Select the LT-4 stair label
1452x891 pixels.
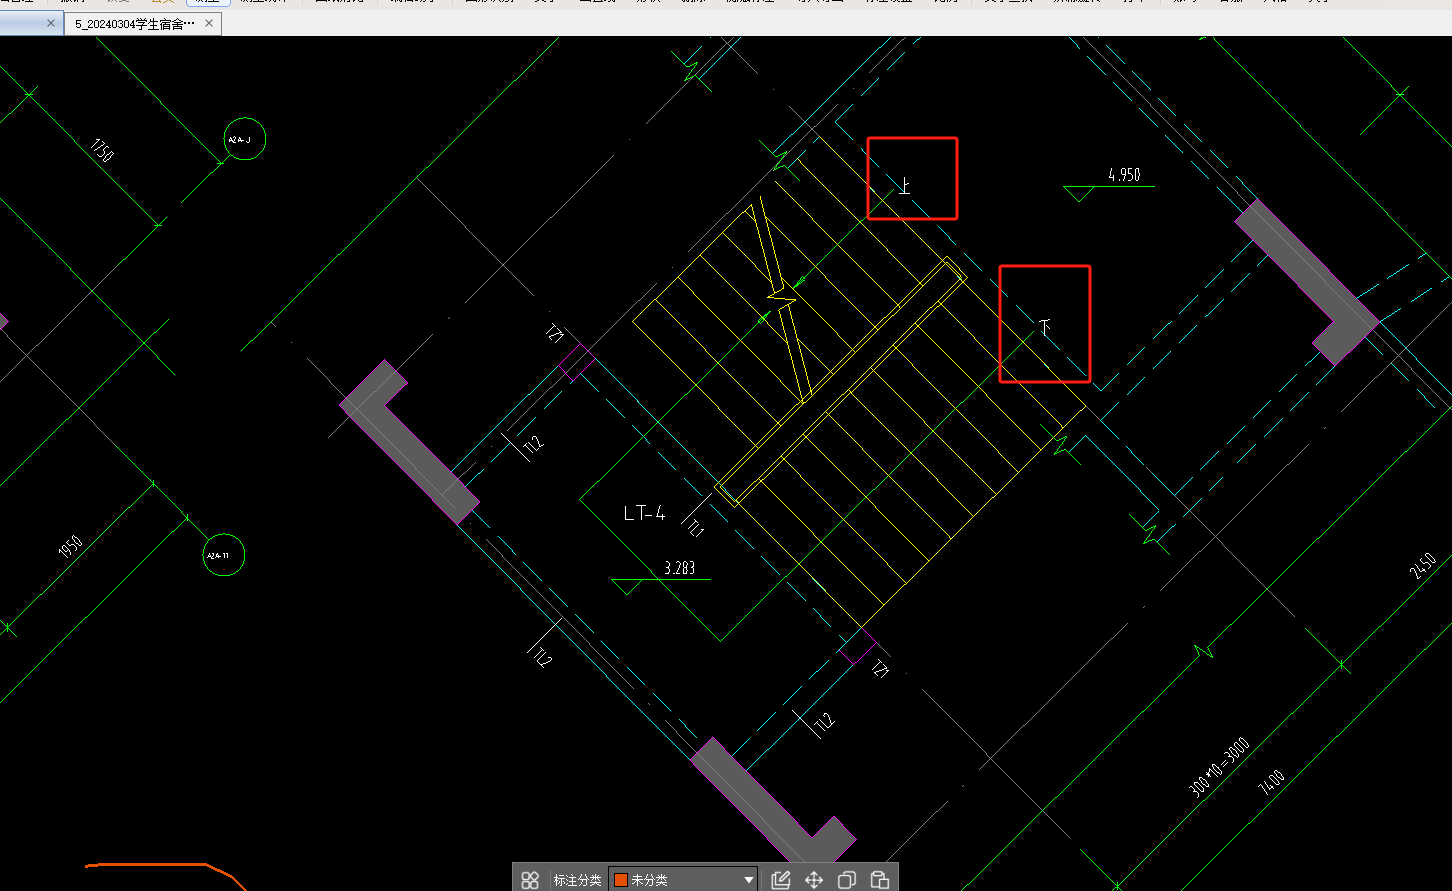click(644, 514)
